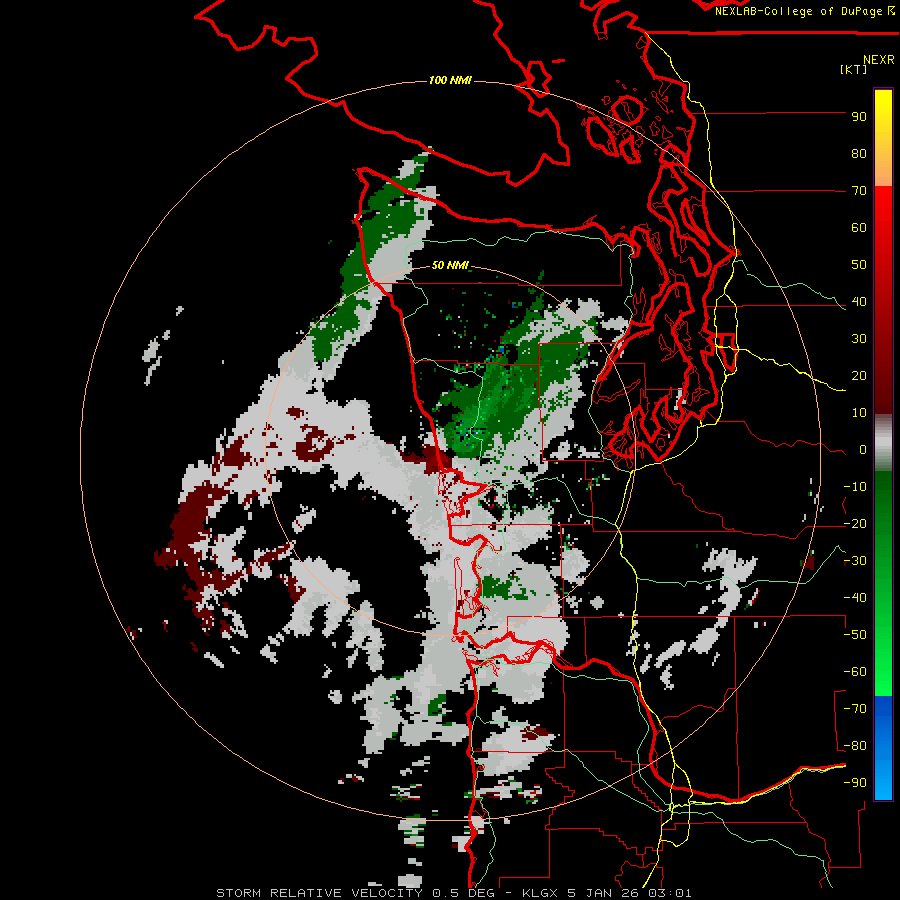This screenshot has height=900, width=900.
Task: Click the positive 70 knot scale label
Action: 859,191
